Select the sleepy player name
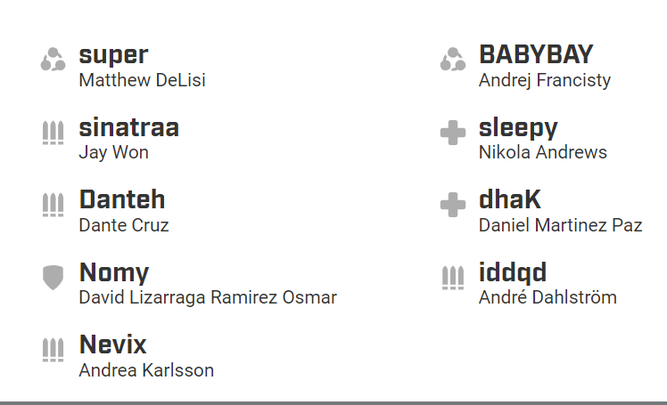Screen dimensions: 667x405 coord(518,128)
